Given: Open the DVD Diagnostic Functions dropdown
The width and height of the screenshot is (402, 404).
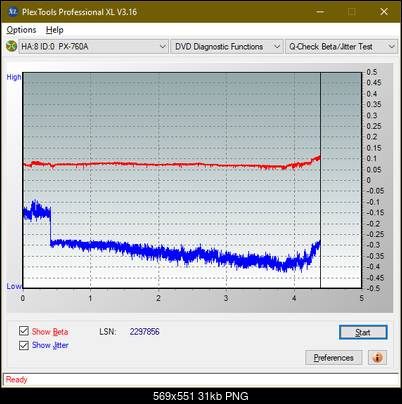Looking at the screenshot, I should click(x=227, y=47).
